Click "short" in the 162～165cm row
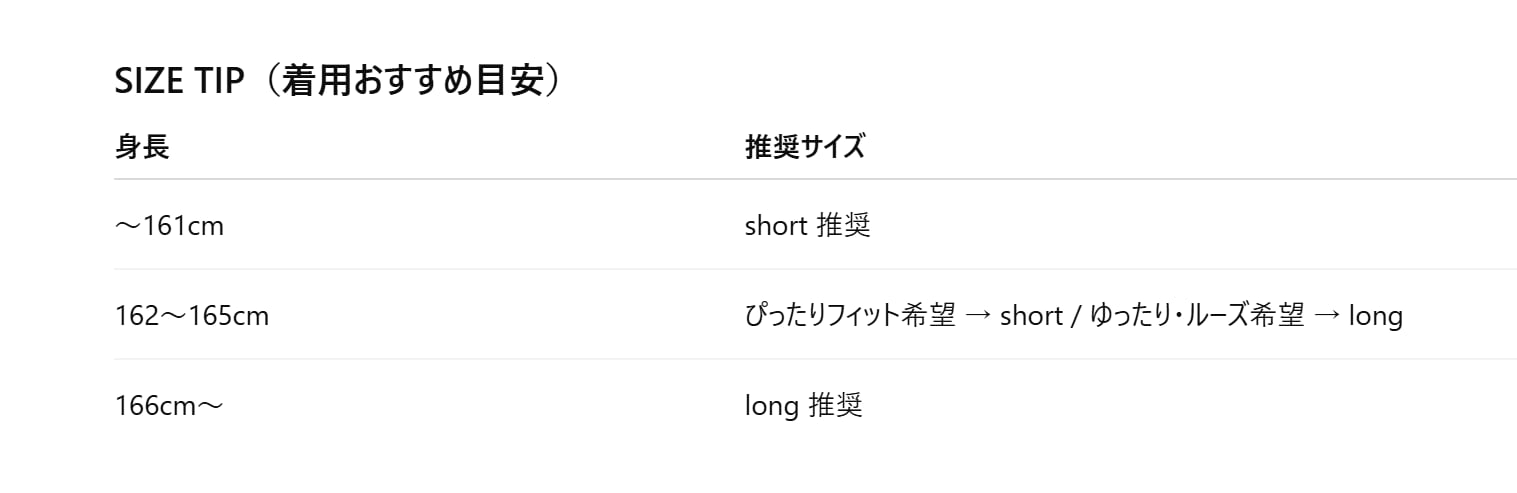The width and height of the screenshot is (1517, 493). (x=1031, y=317)
